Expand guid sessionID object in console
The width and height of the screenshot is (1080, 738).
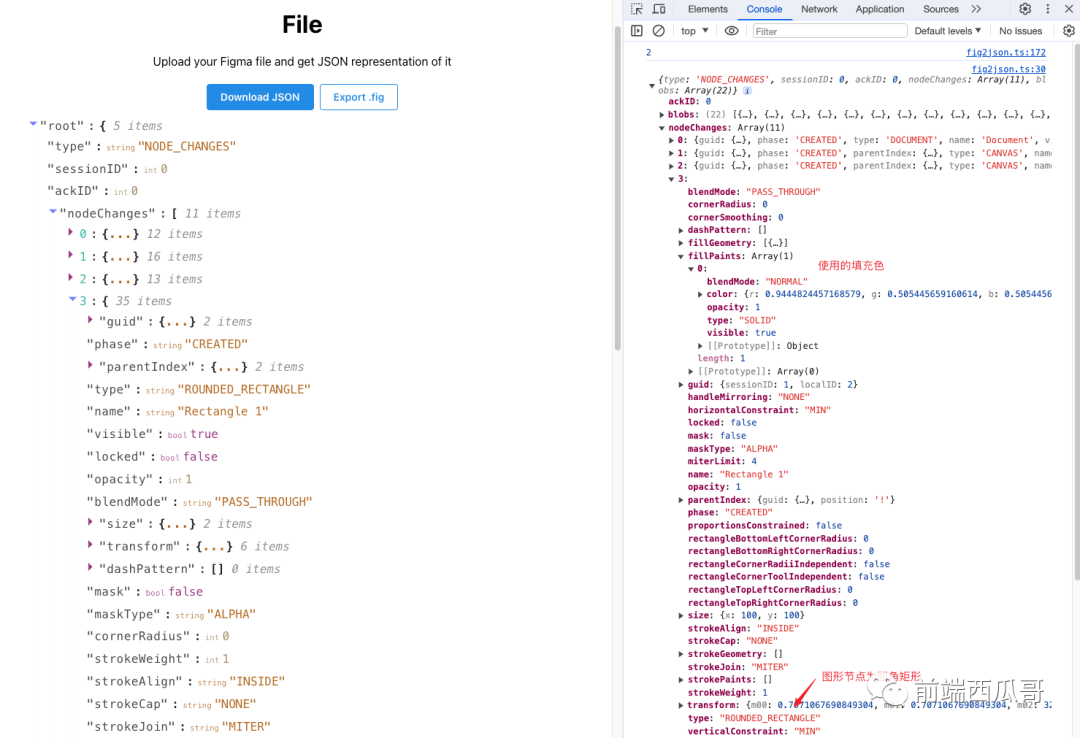(x=681, y=385)
